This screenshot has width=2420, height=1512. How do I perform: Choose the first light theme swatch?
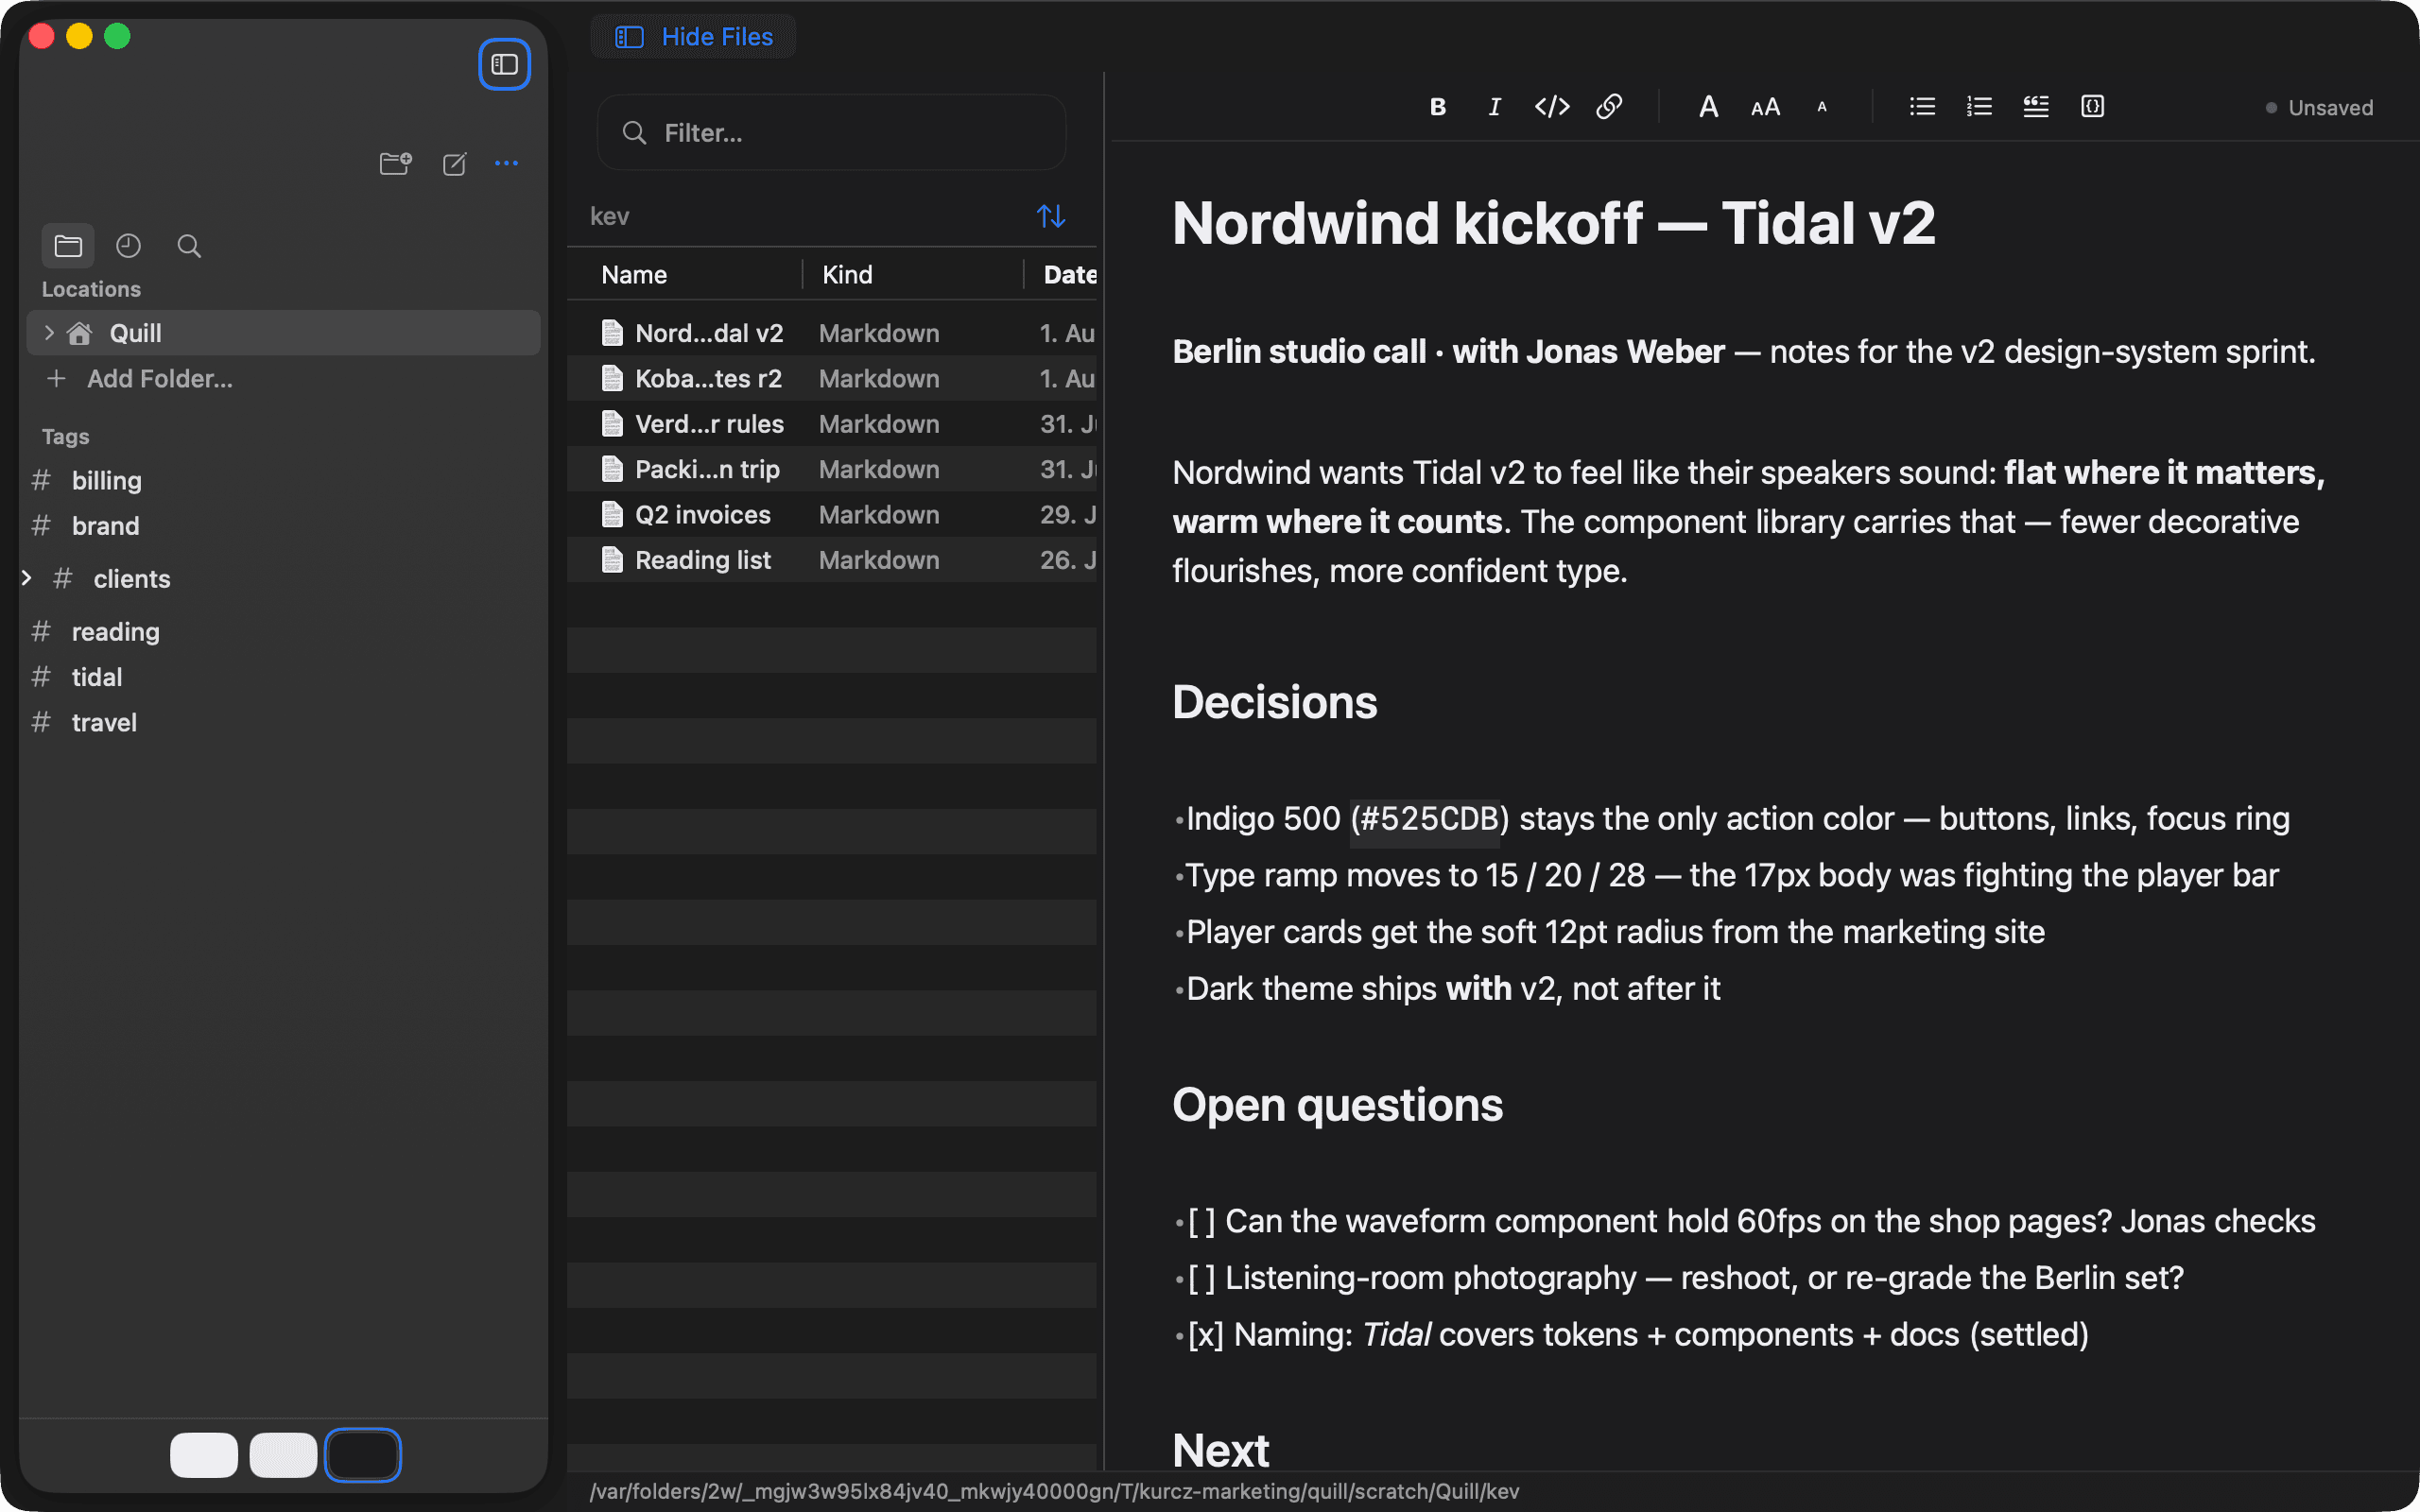pos(204,1455)
